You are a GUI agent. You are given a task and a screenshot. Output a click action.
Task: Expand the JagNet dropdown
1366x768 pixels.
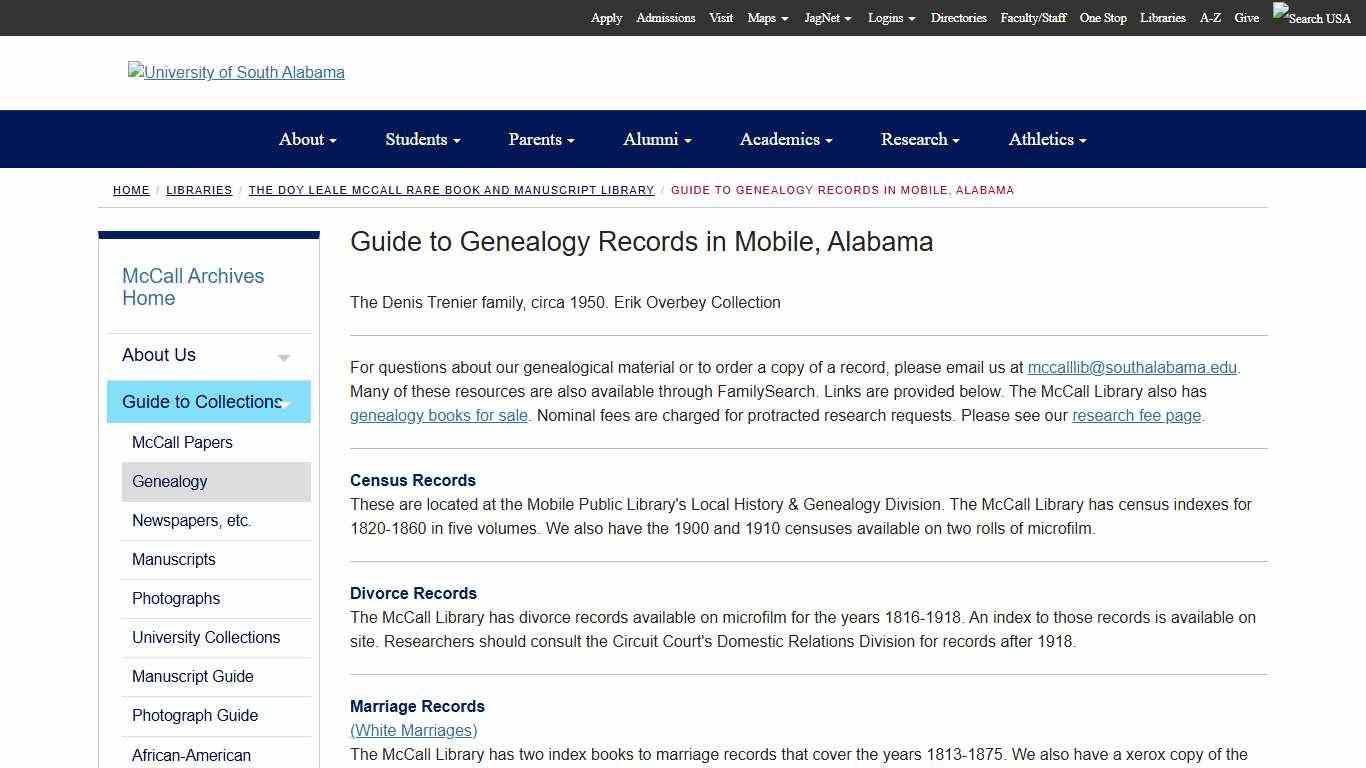click(827, 18)
